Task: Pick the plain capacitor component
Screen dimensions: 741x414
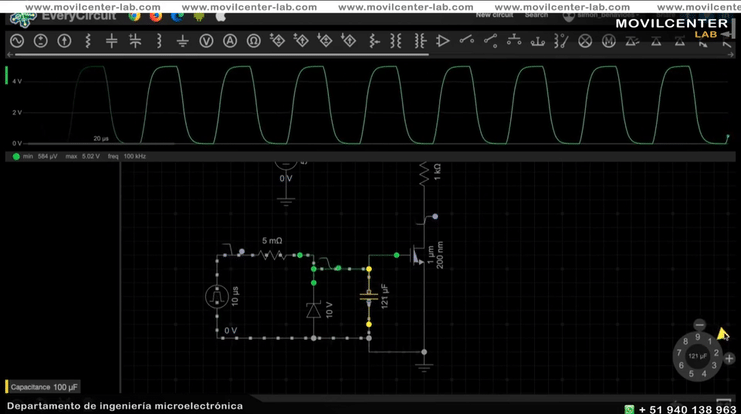Action: pos(112,41)
